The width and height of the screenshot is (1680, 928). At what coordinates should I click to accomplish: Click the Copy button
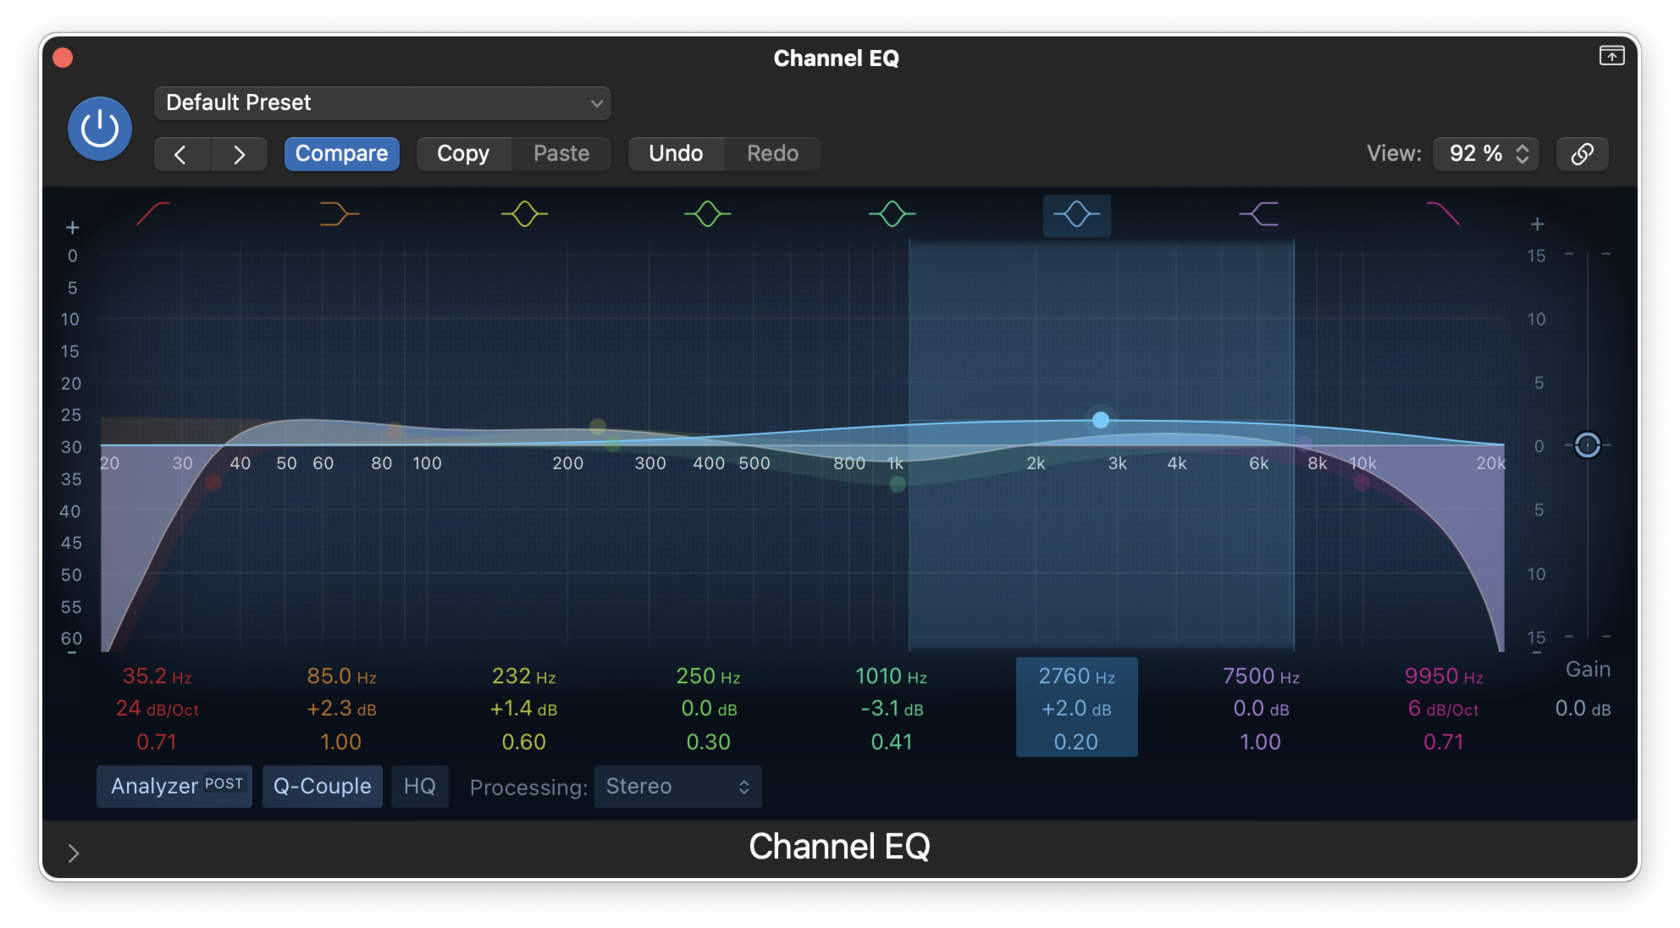463,154
